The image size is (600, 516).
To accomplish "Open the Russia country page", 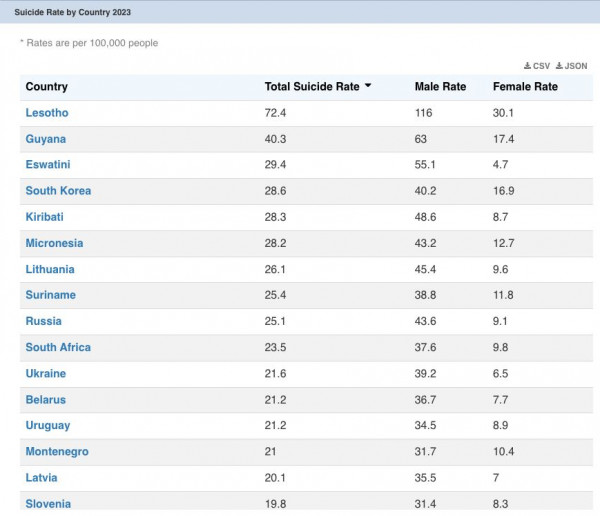I will point(43,321).
